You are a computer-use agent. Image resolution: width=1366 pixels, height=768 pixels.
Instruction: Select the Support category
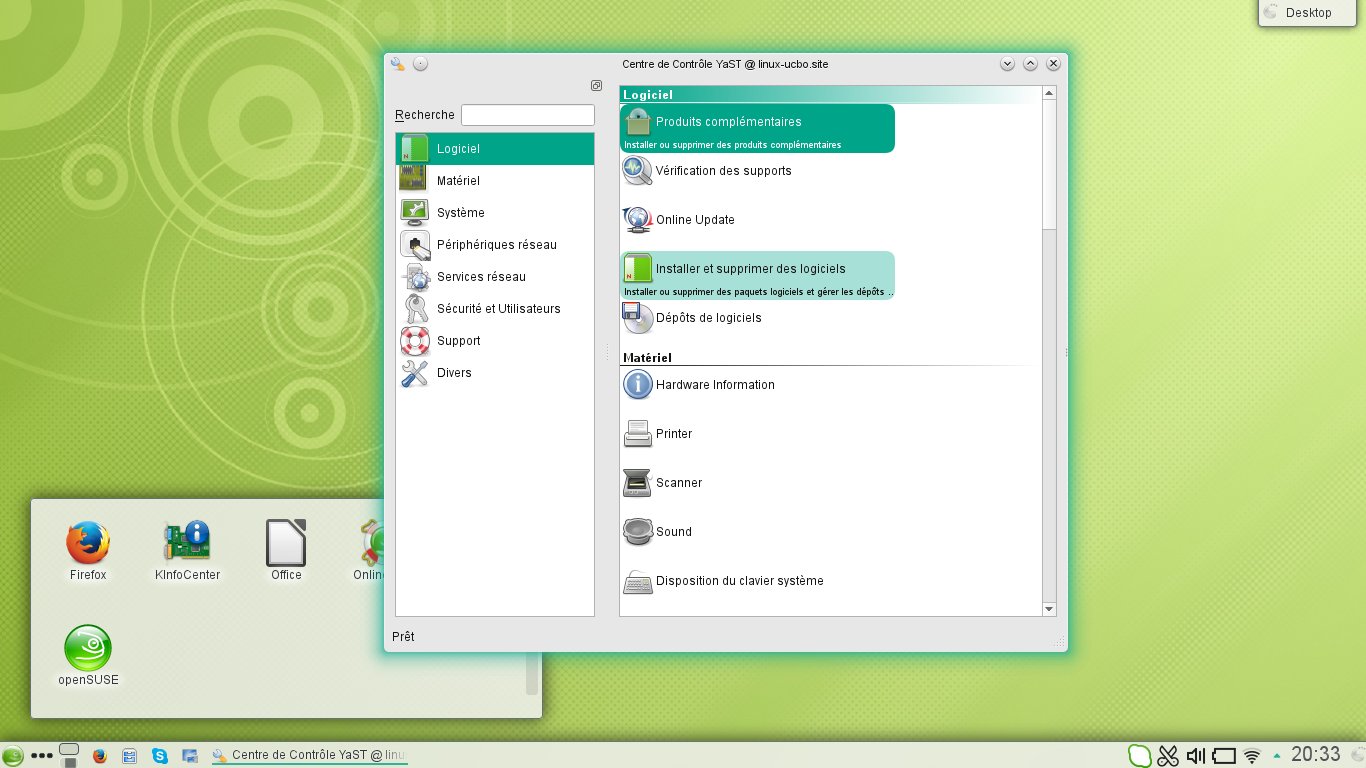tap(495, 341)
